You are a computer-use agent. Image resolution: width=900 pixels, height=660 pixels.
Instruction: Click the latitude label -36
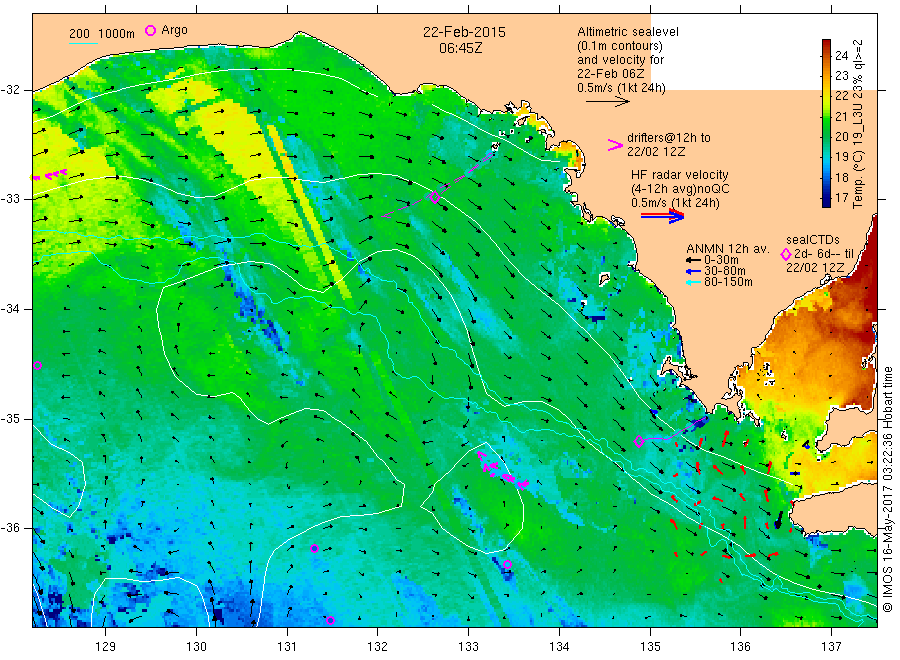pos(10,528)
